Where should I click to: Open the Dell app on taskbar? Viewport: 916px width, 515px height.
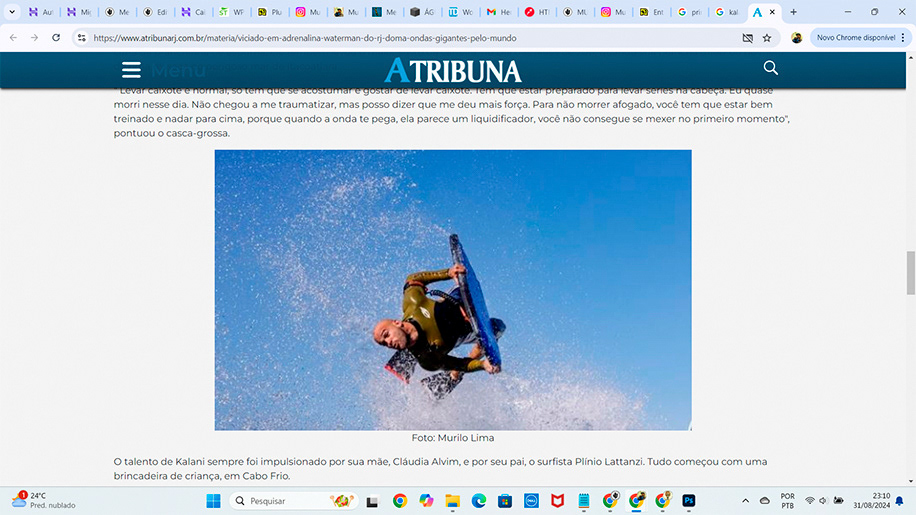coord(531,501)
